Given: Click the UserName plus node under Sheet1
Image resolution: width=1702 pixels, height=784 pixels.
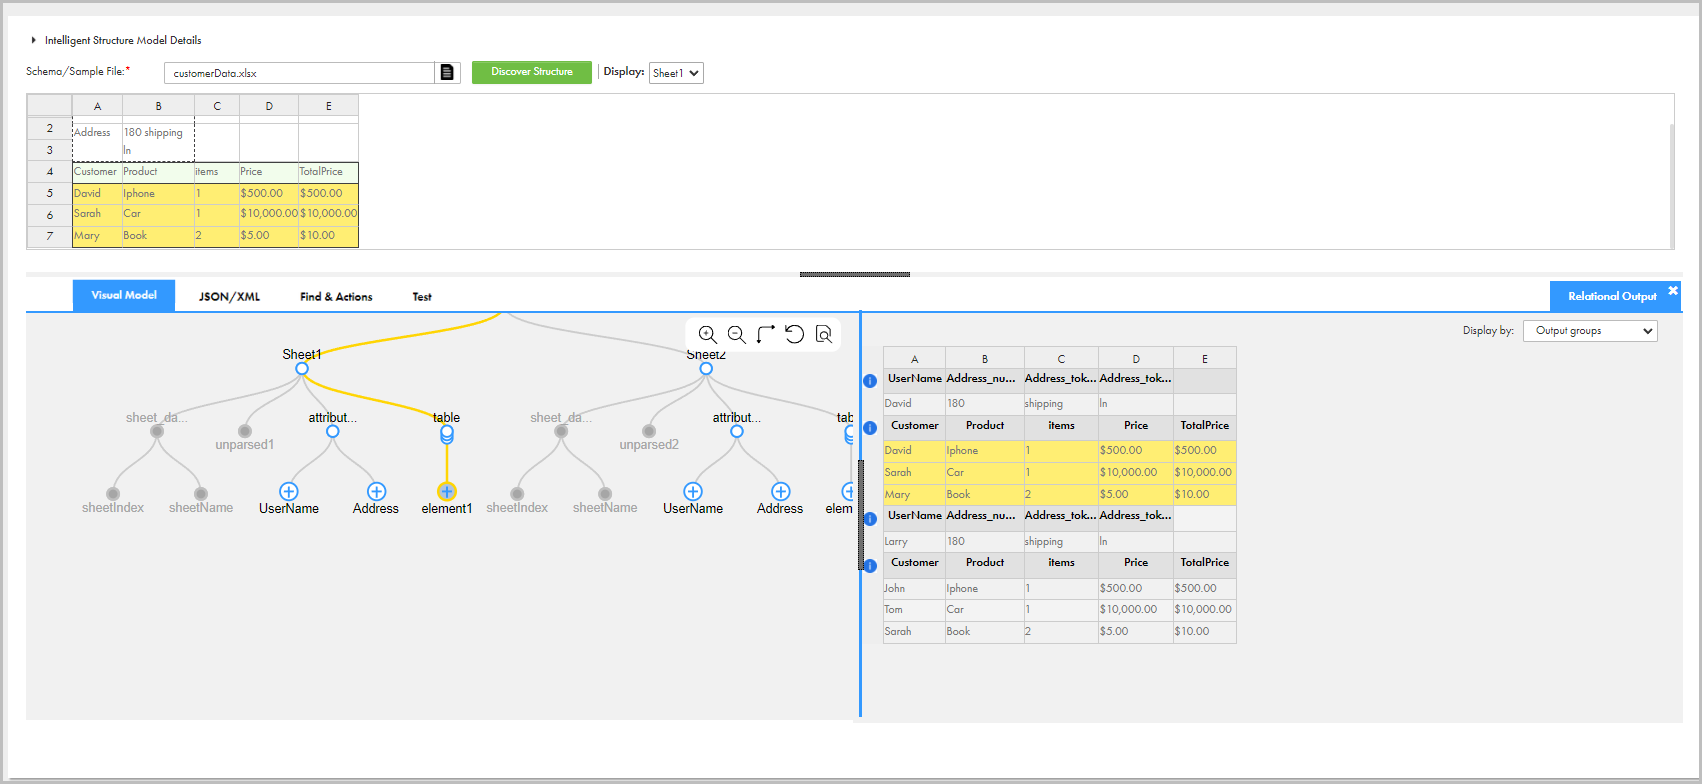Looking at the screenshot, I should coord(289,491).
